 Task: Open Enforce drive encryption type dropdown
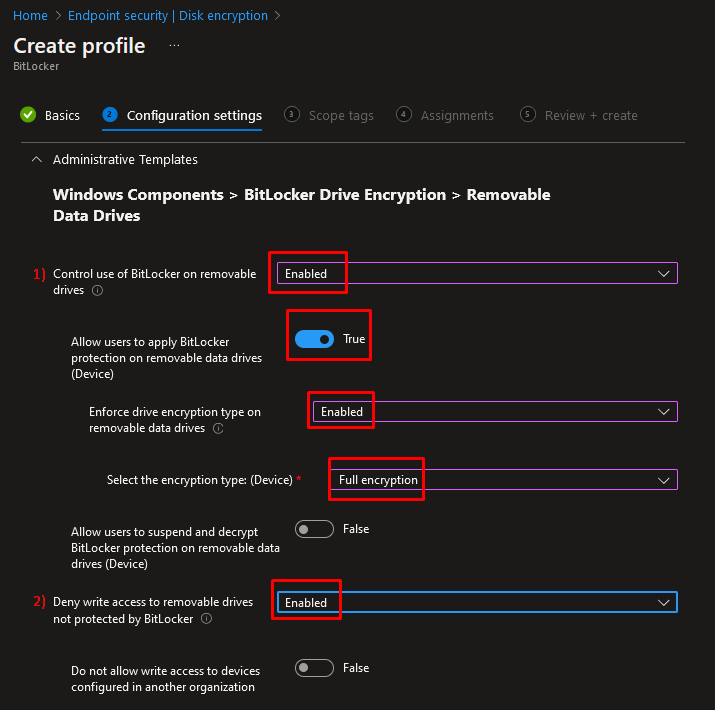[x=495, y=412]
